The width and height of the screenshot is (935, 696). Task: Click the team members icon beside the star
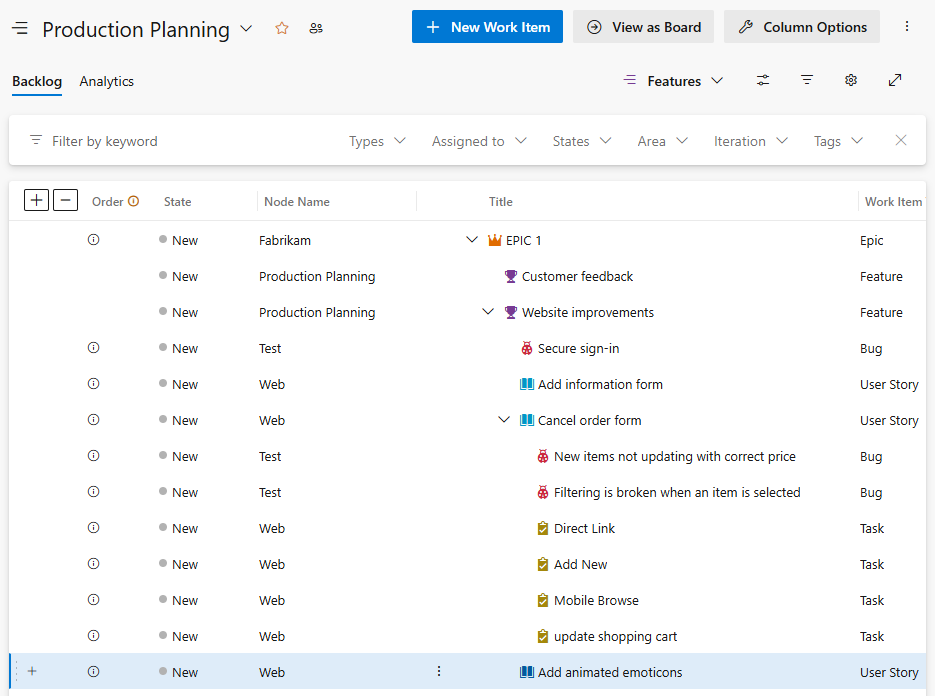click(x=316, y=29)
